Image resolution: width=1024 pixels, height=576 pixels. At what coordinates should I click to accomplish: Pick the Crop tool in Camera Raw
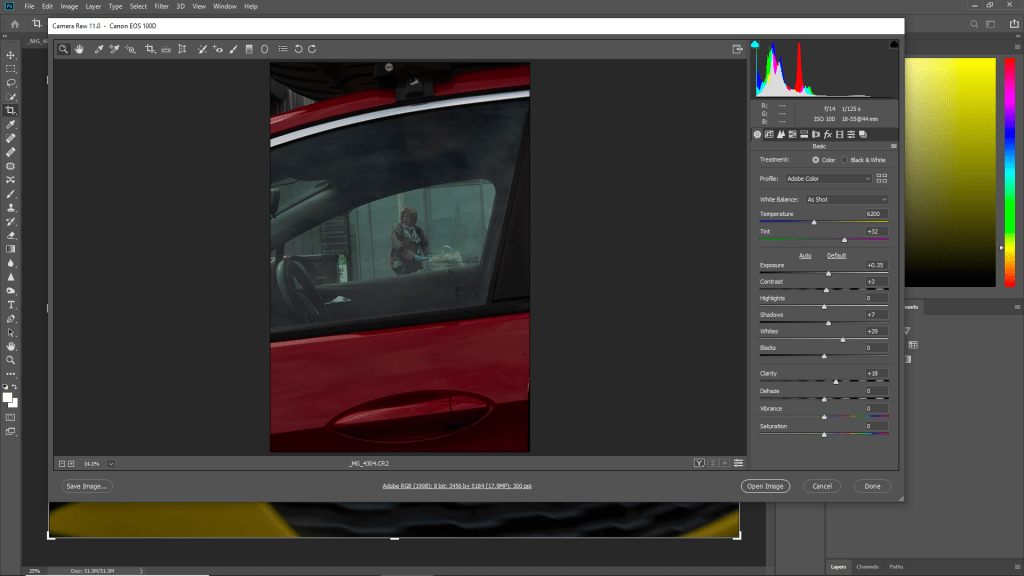[x=150, y=48]
